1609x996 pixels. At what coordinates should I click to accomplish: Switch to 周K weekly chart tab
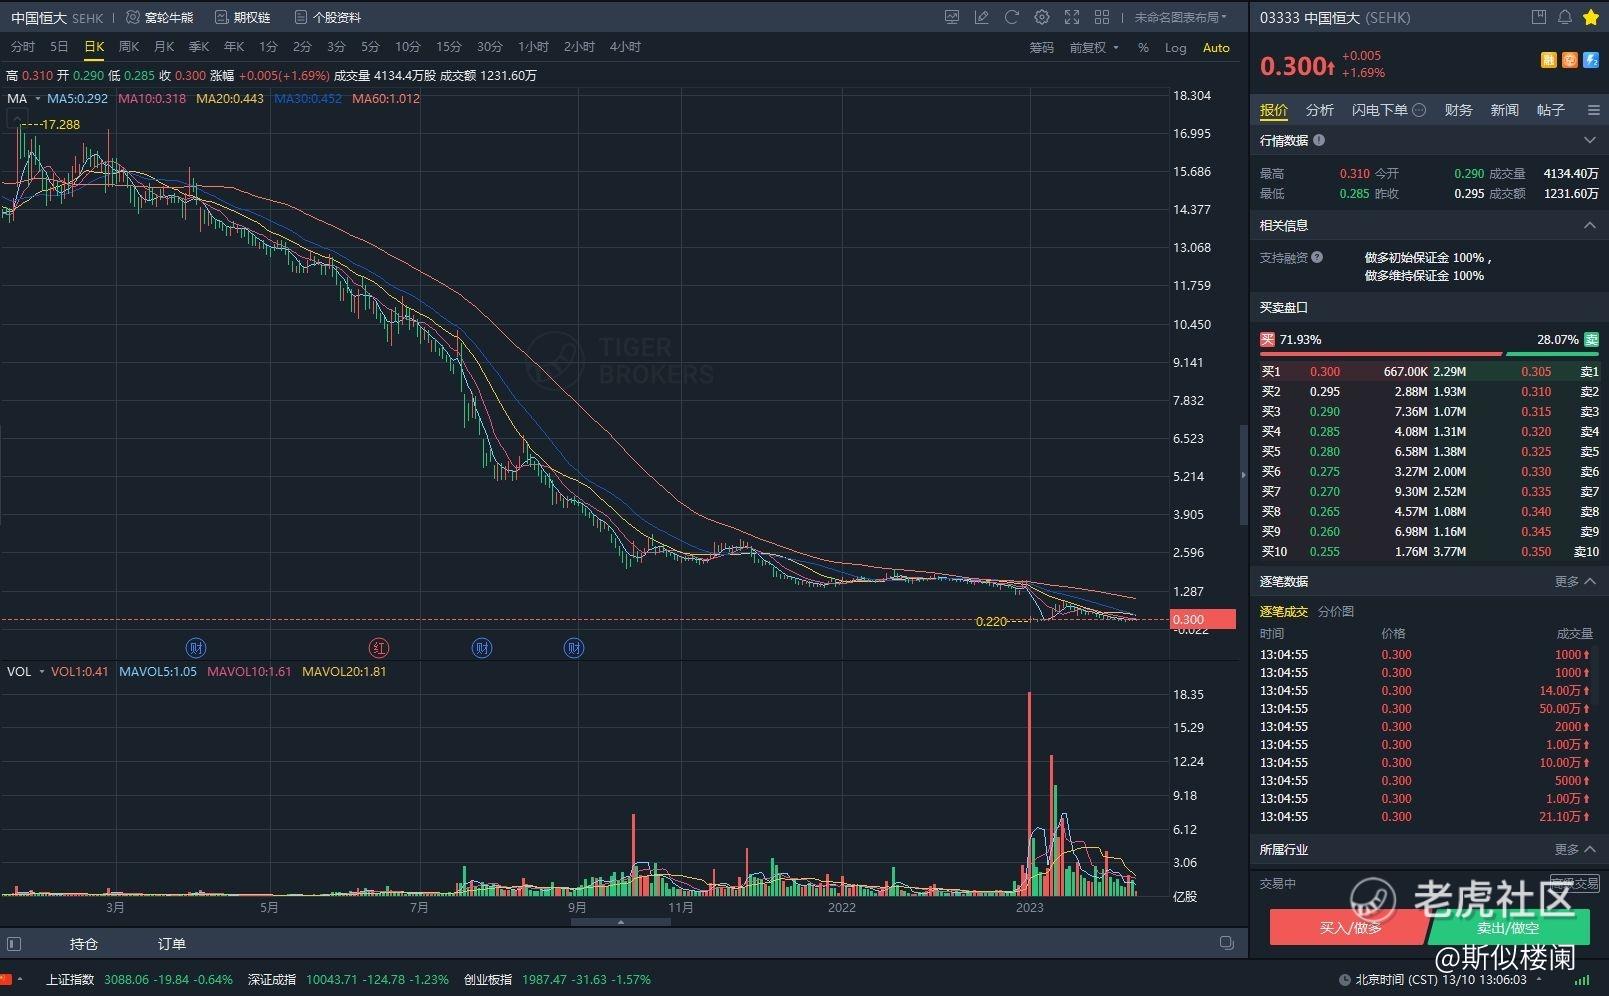[129, 47]
